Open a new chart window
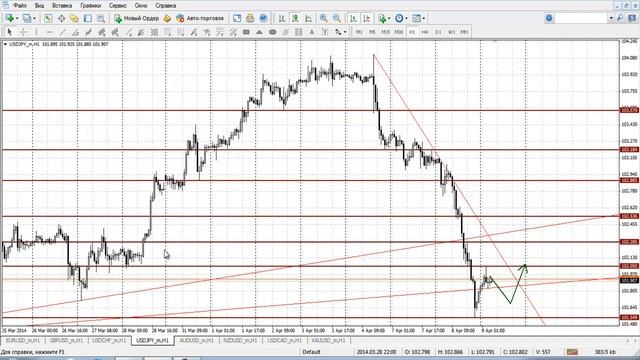The image size is (640, 360). 9,18
